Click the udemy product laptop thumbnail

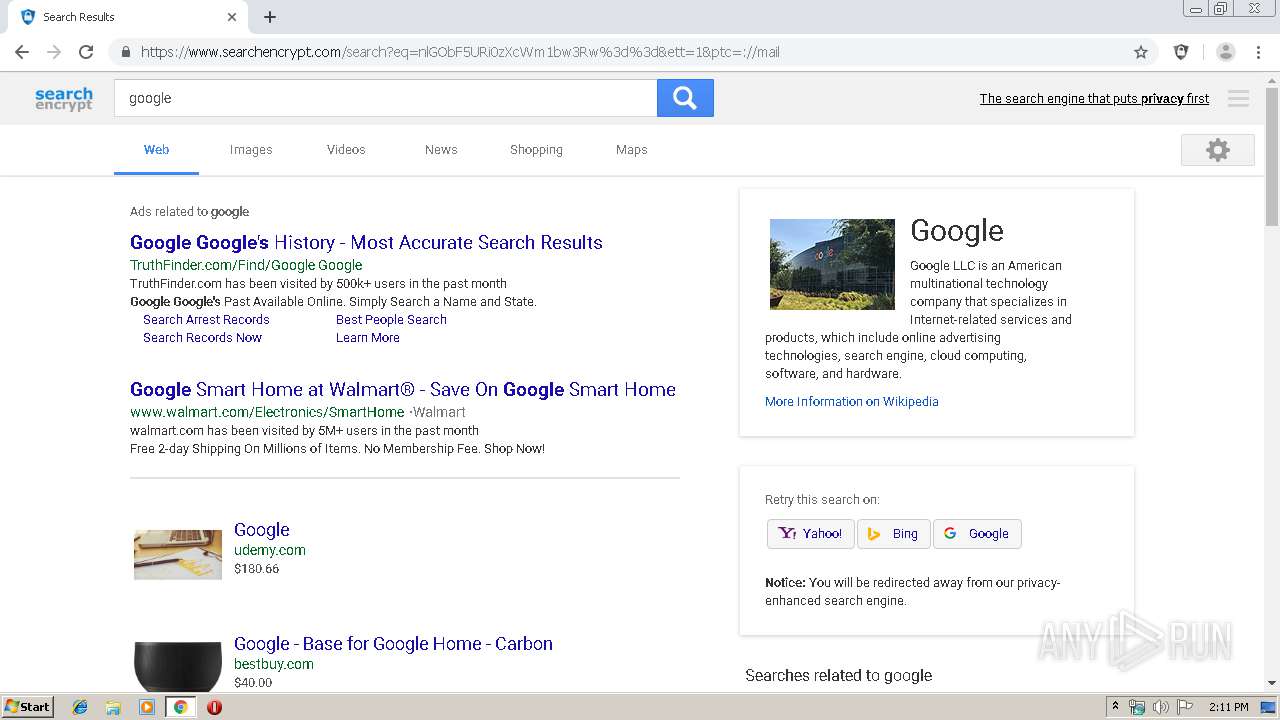(x=178, y=554)
